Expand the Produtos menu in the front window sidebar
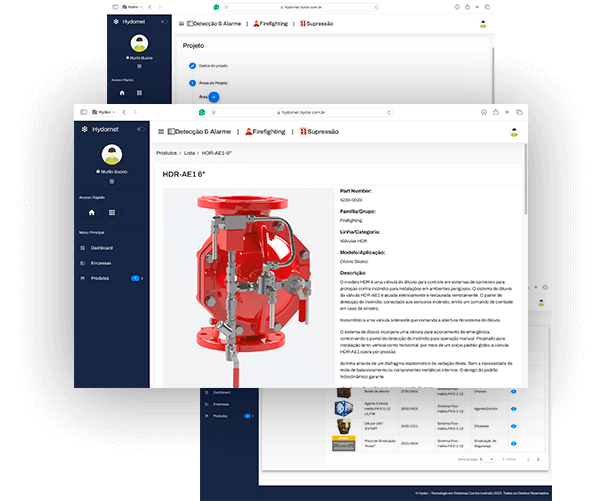Screen dimensions: 605x501 [112, 278]
